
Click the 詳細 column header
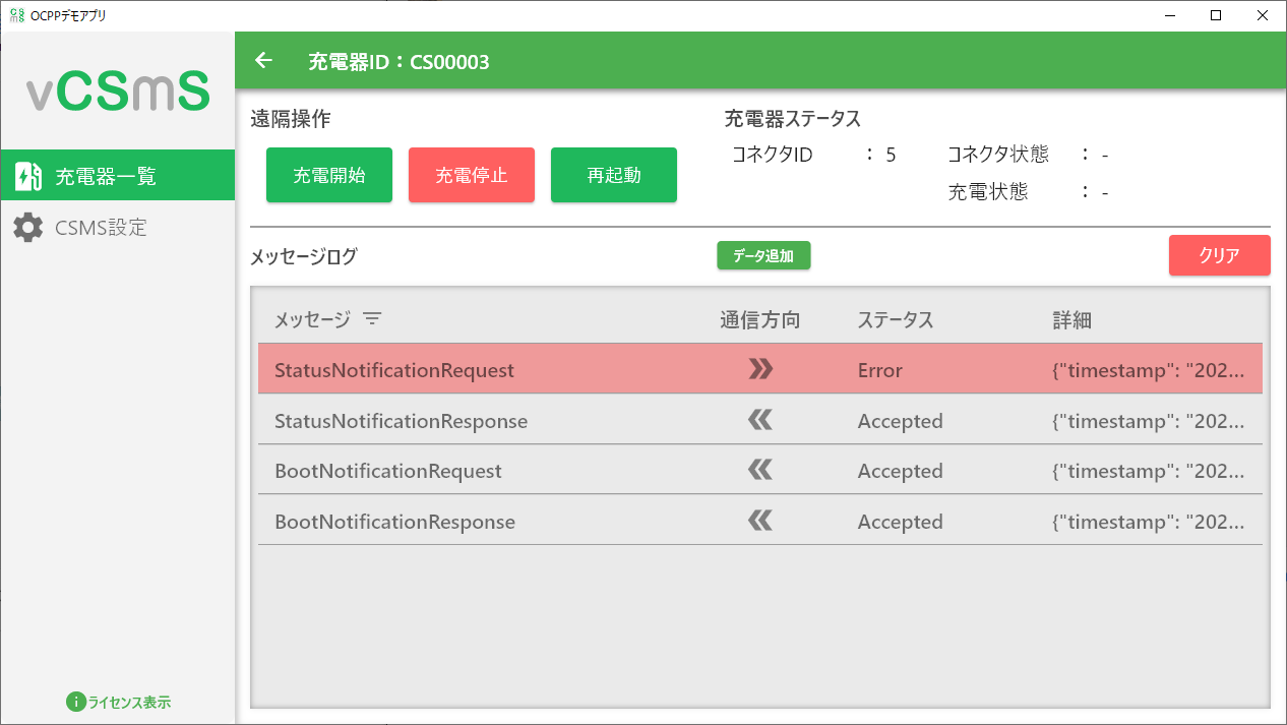pyautogui.click(x=1072, y=320)
